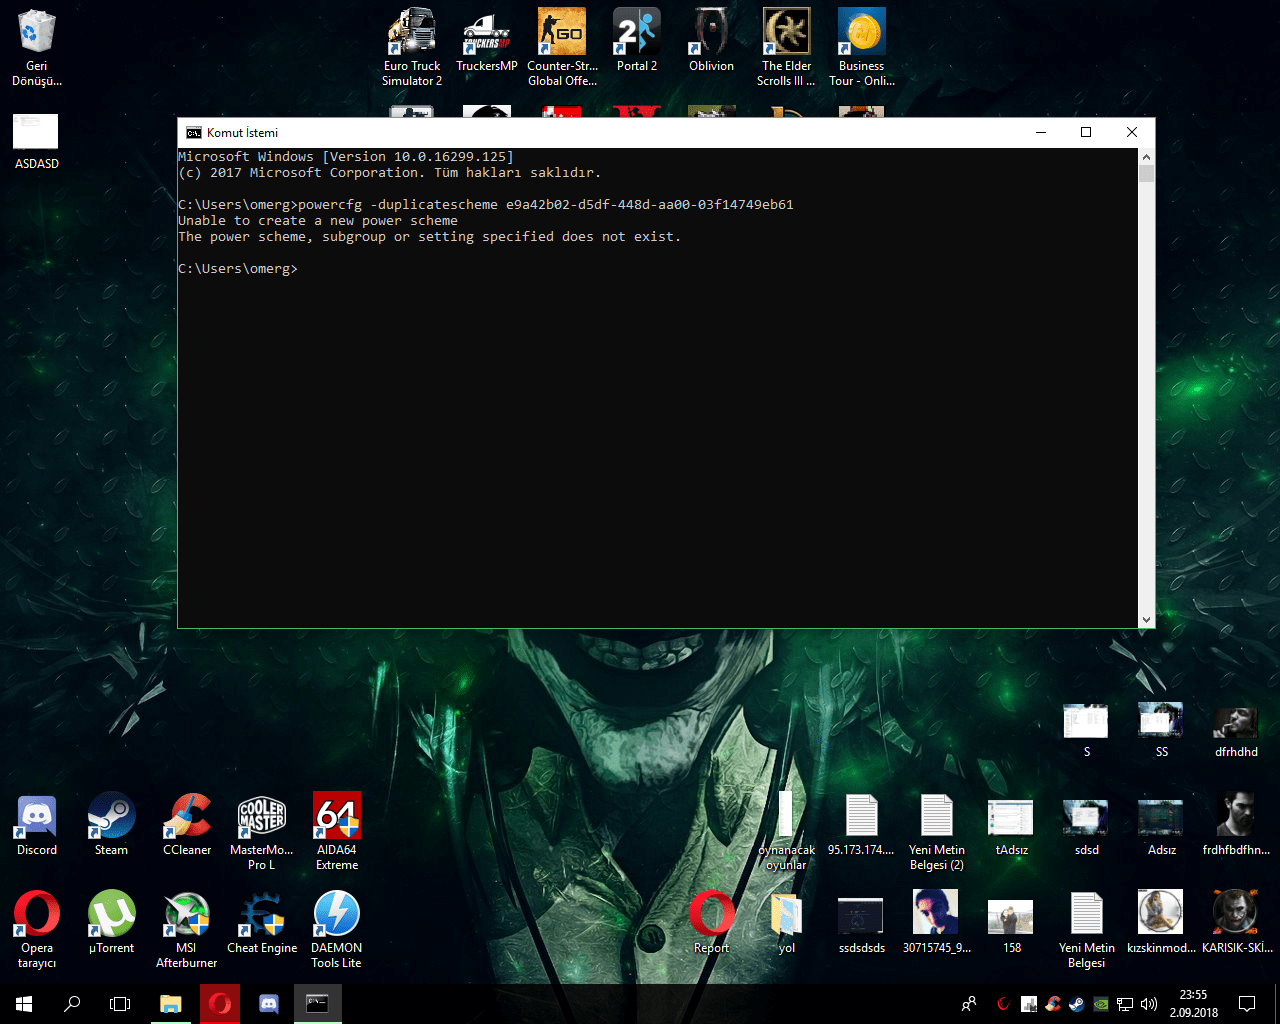
Task: Launch CCleaner from the desktop
Action: (187, 817)
